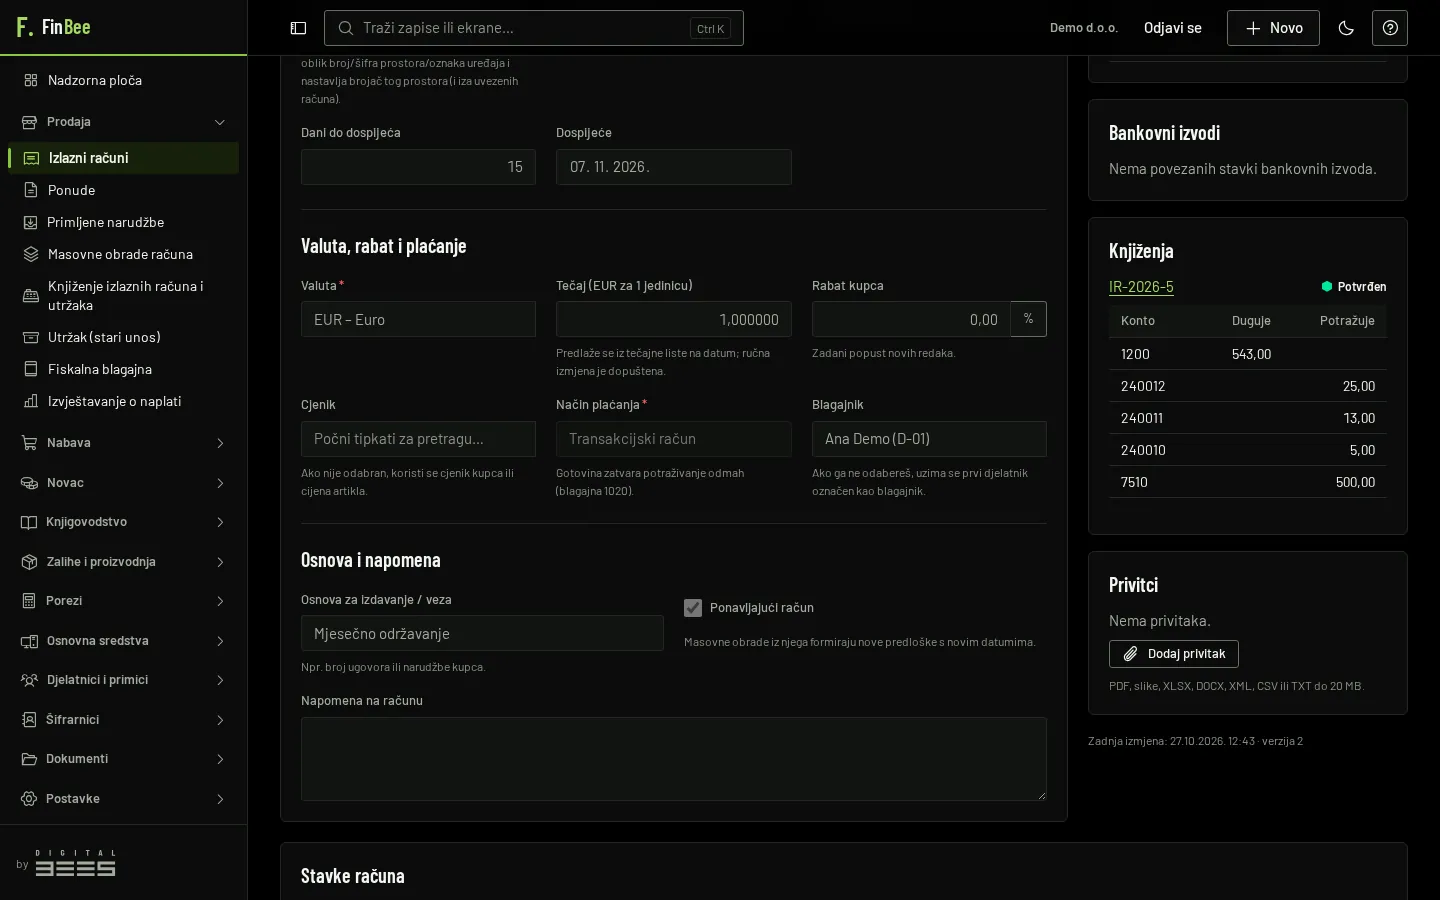Expand the Zalihe i proizvodnja section

(124, 562)
